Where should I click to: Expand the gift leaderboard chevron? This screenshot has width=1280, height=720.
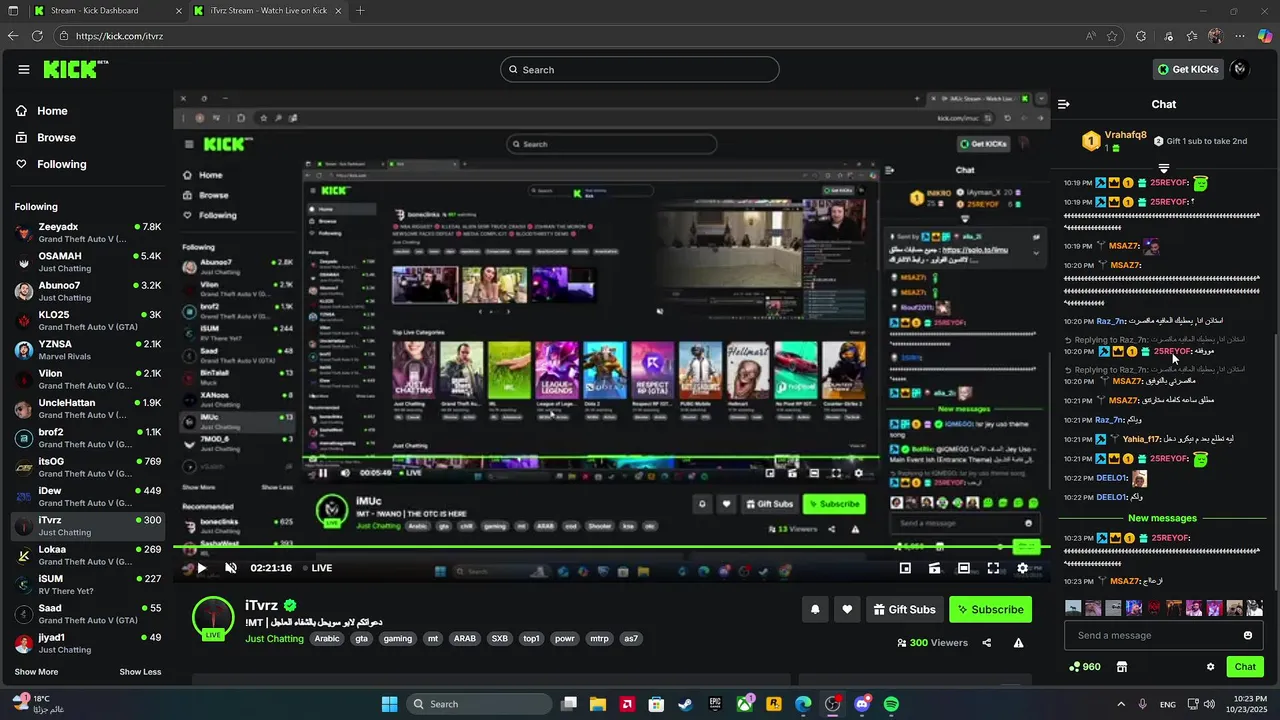[1164, 168]
